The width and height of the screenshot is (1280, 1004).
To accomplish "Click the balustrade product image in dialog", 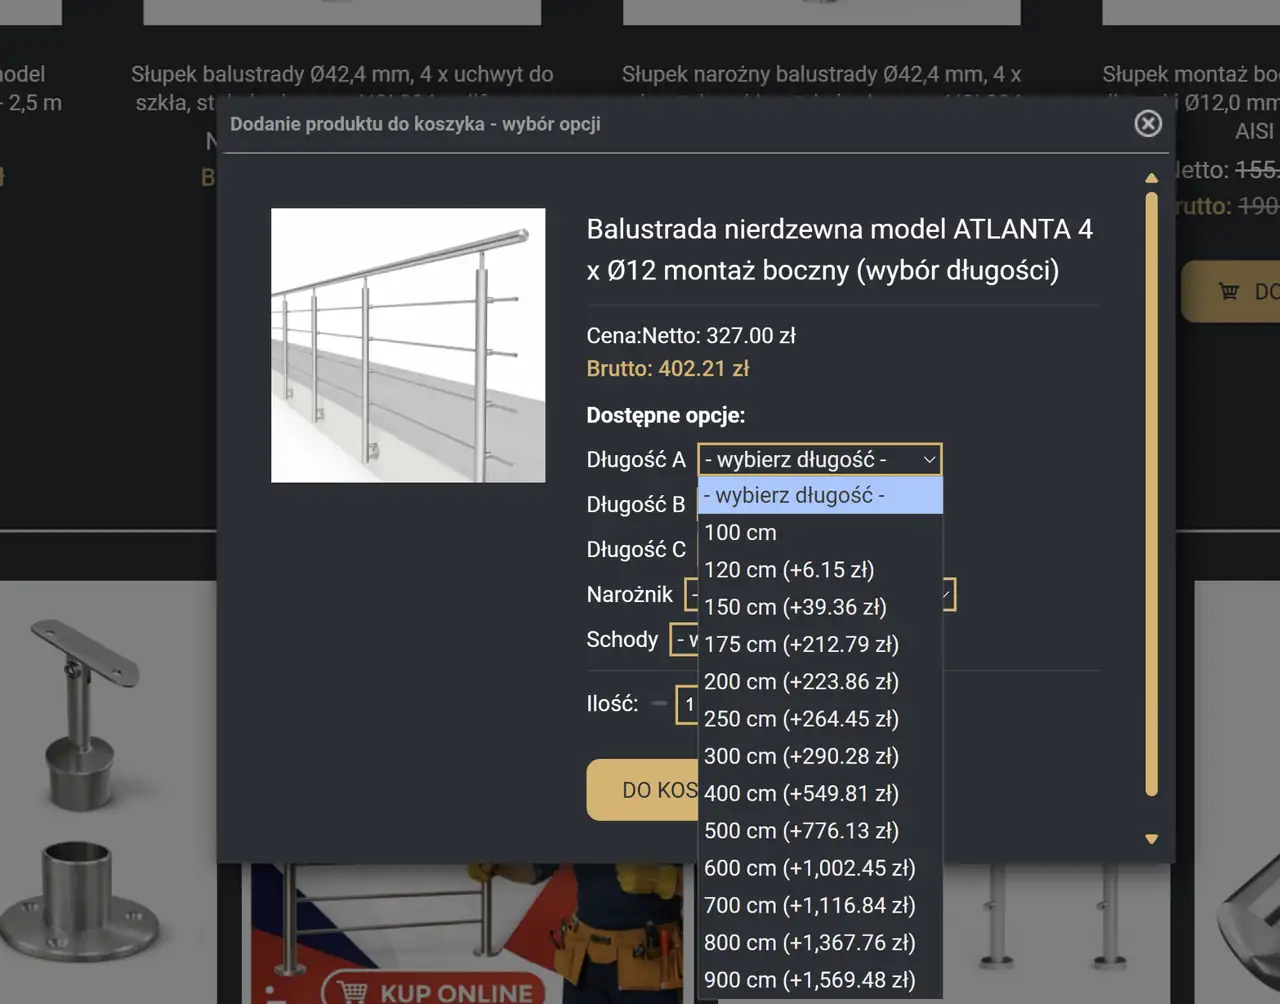I will click(408, 345).
